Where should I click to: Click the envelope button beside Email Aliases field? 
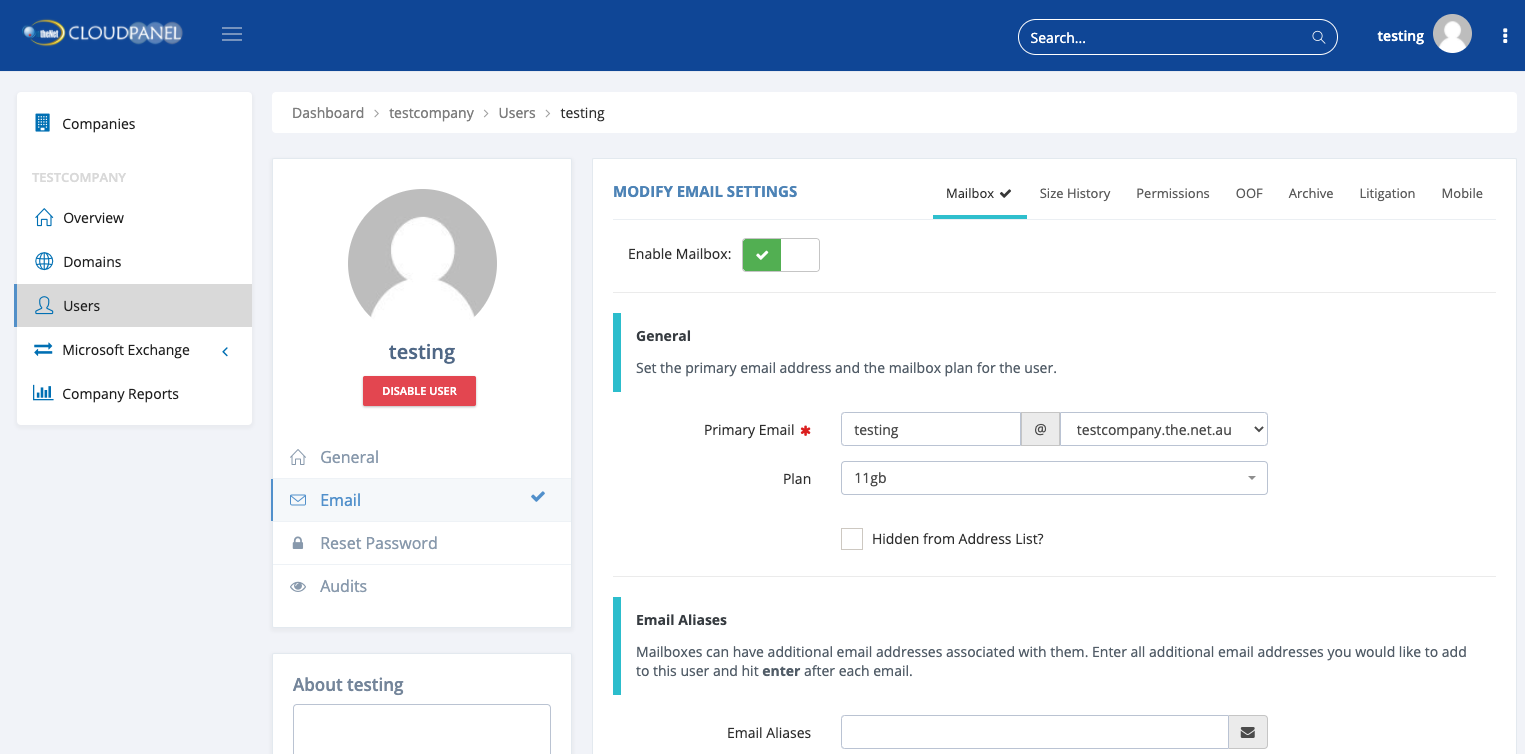tap(1247, 732)
